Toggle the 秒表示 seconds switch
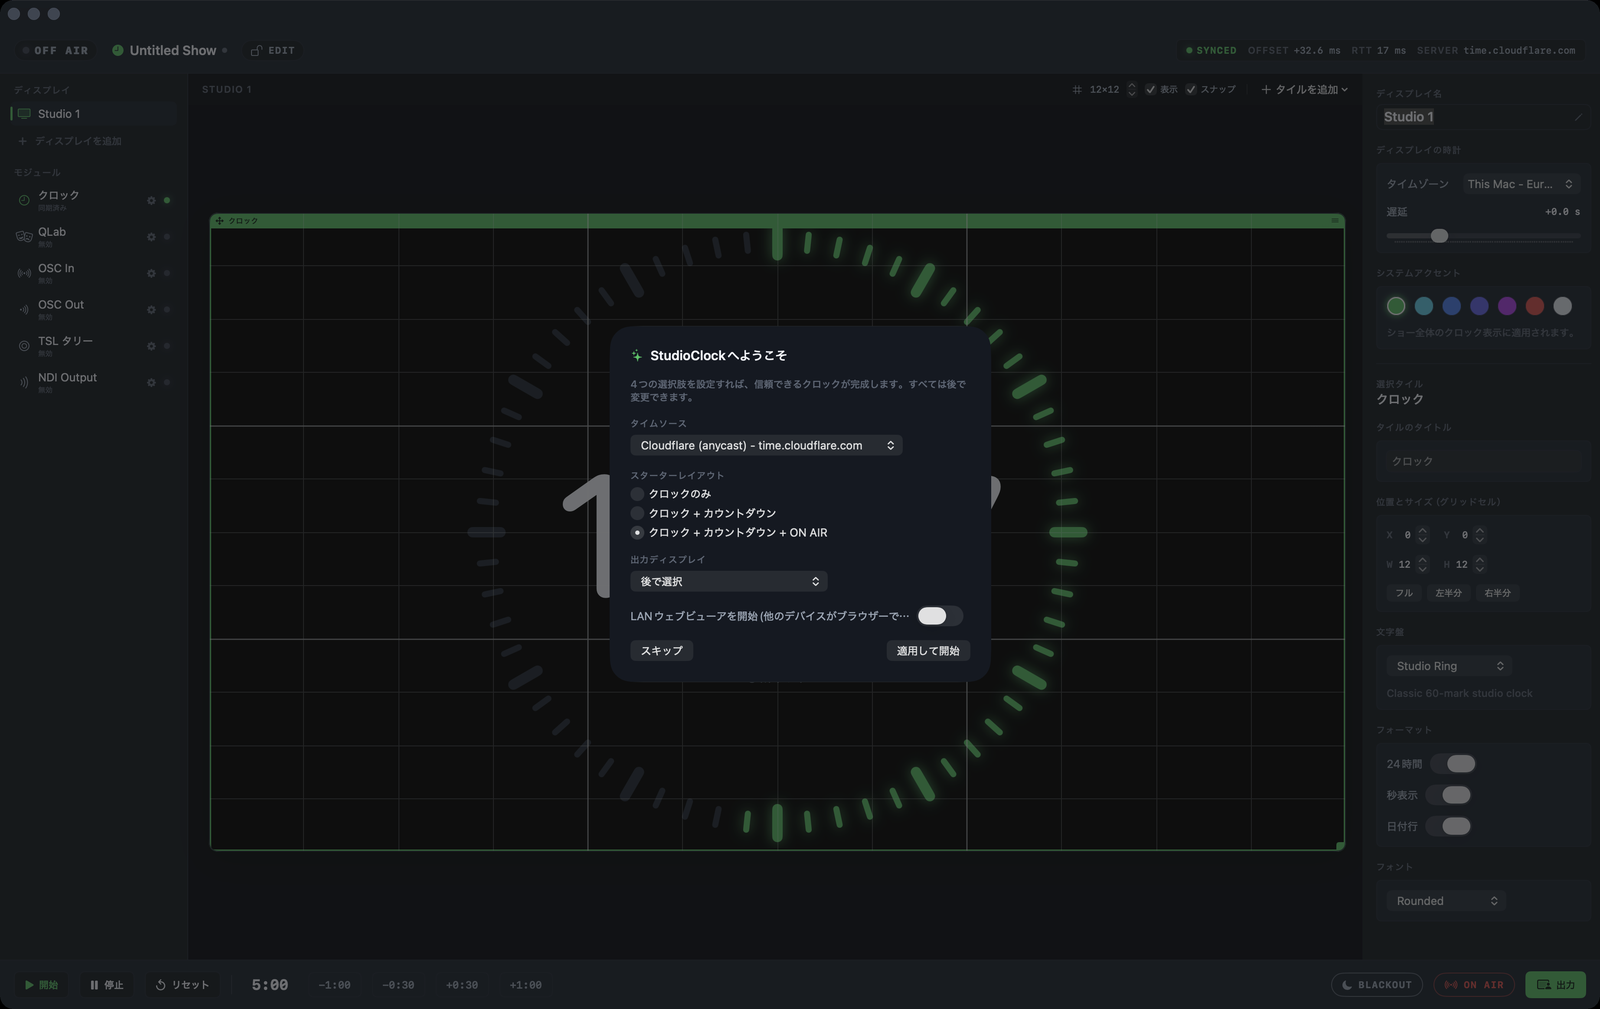This screenshot has width=1600, height=1009. pyautogui.click(x=1449, y=795)
